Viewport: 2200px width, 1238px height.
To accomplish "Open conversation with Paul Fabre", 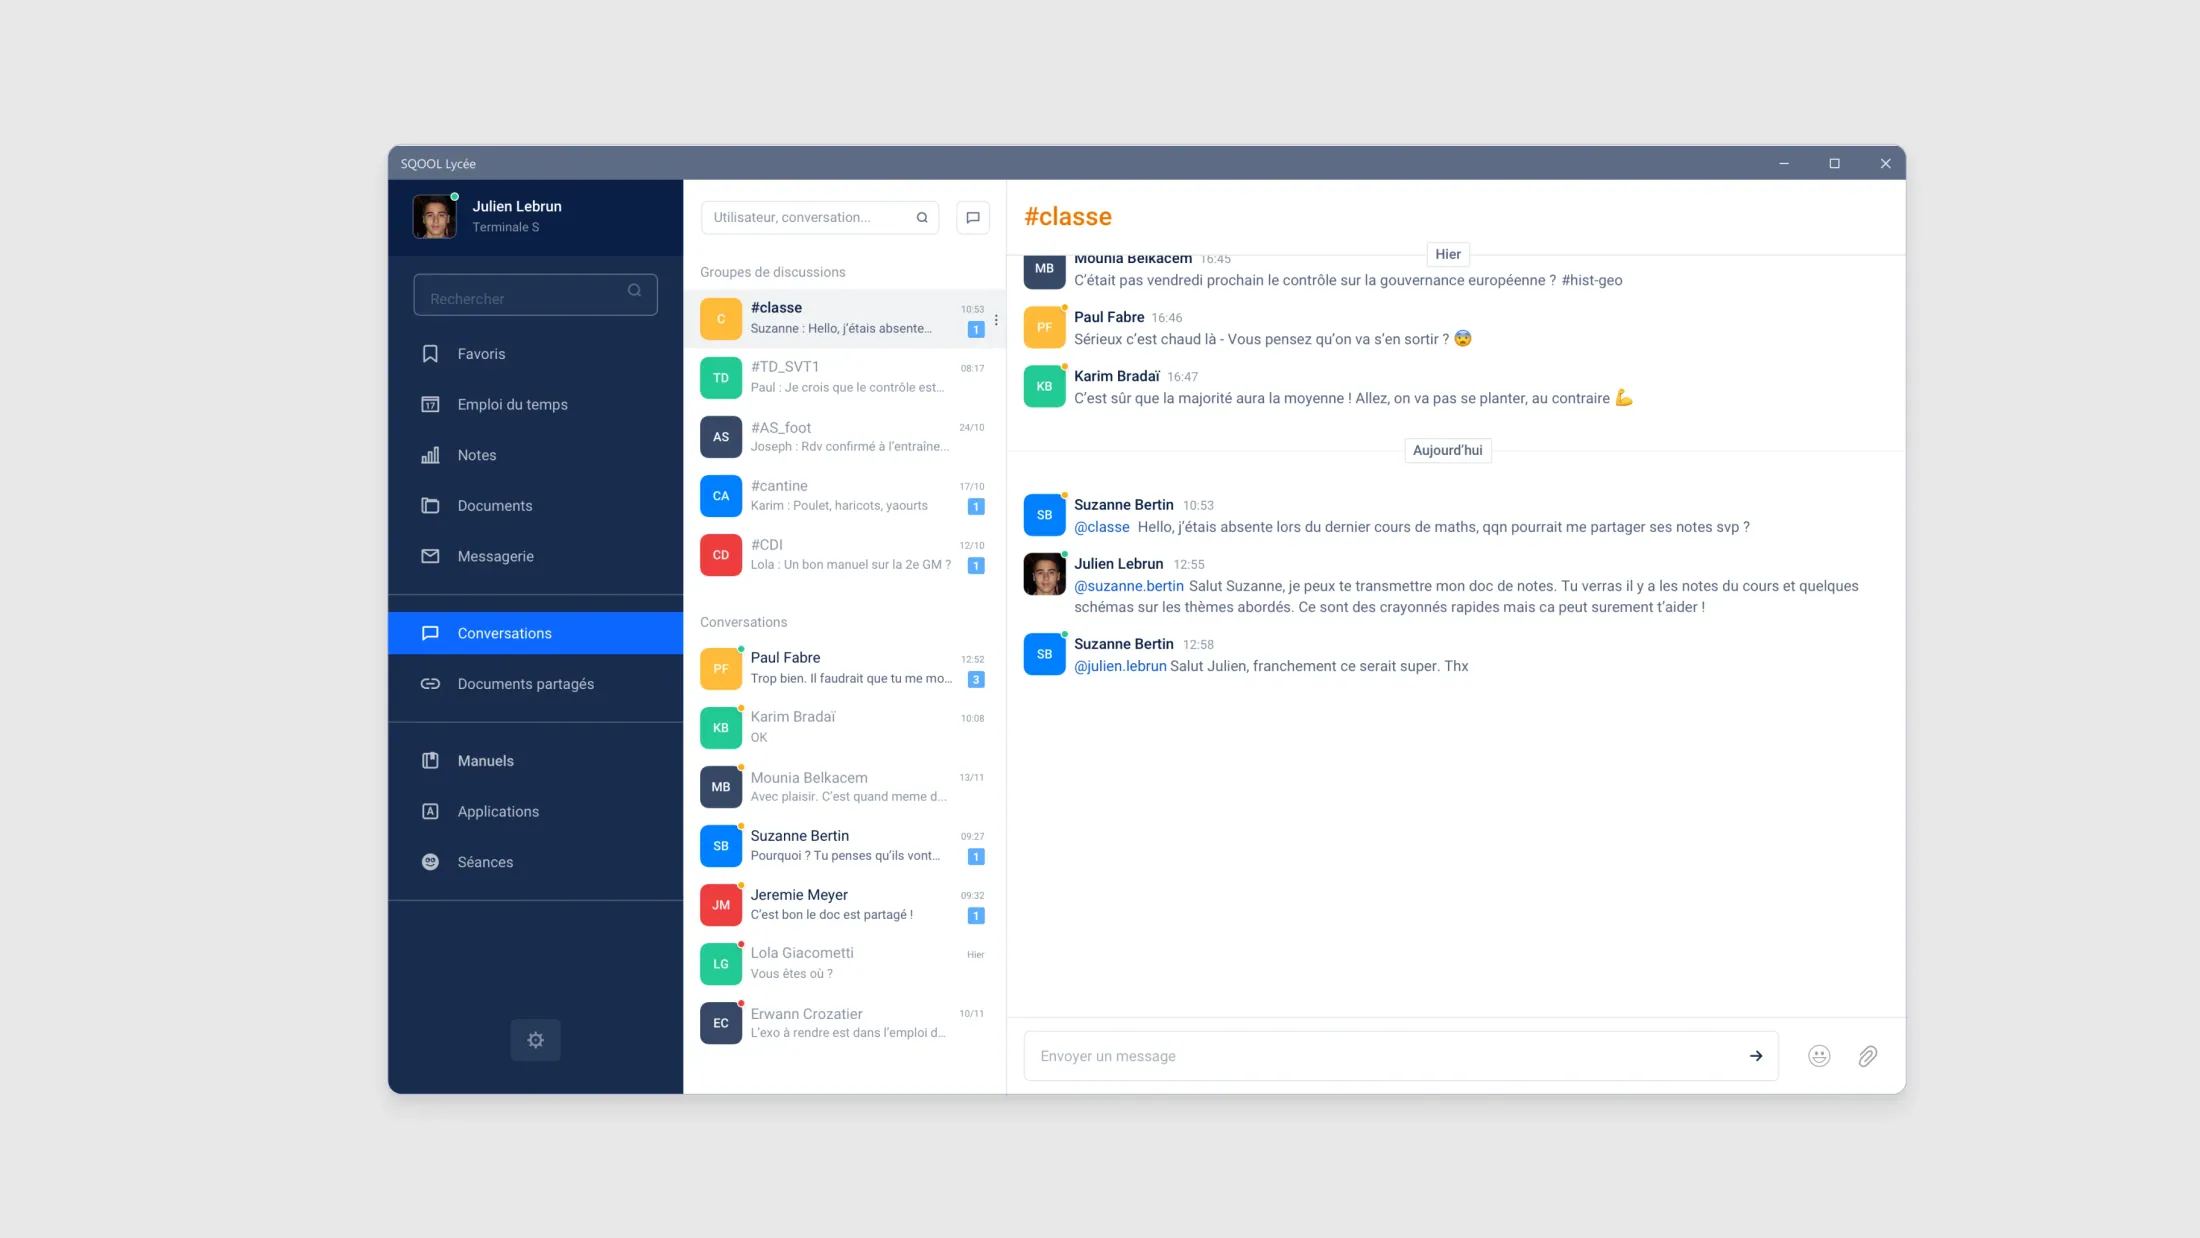I will point(844,668).
